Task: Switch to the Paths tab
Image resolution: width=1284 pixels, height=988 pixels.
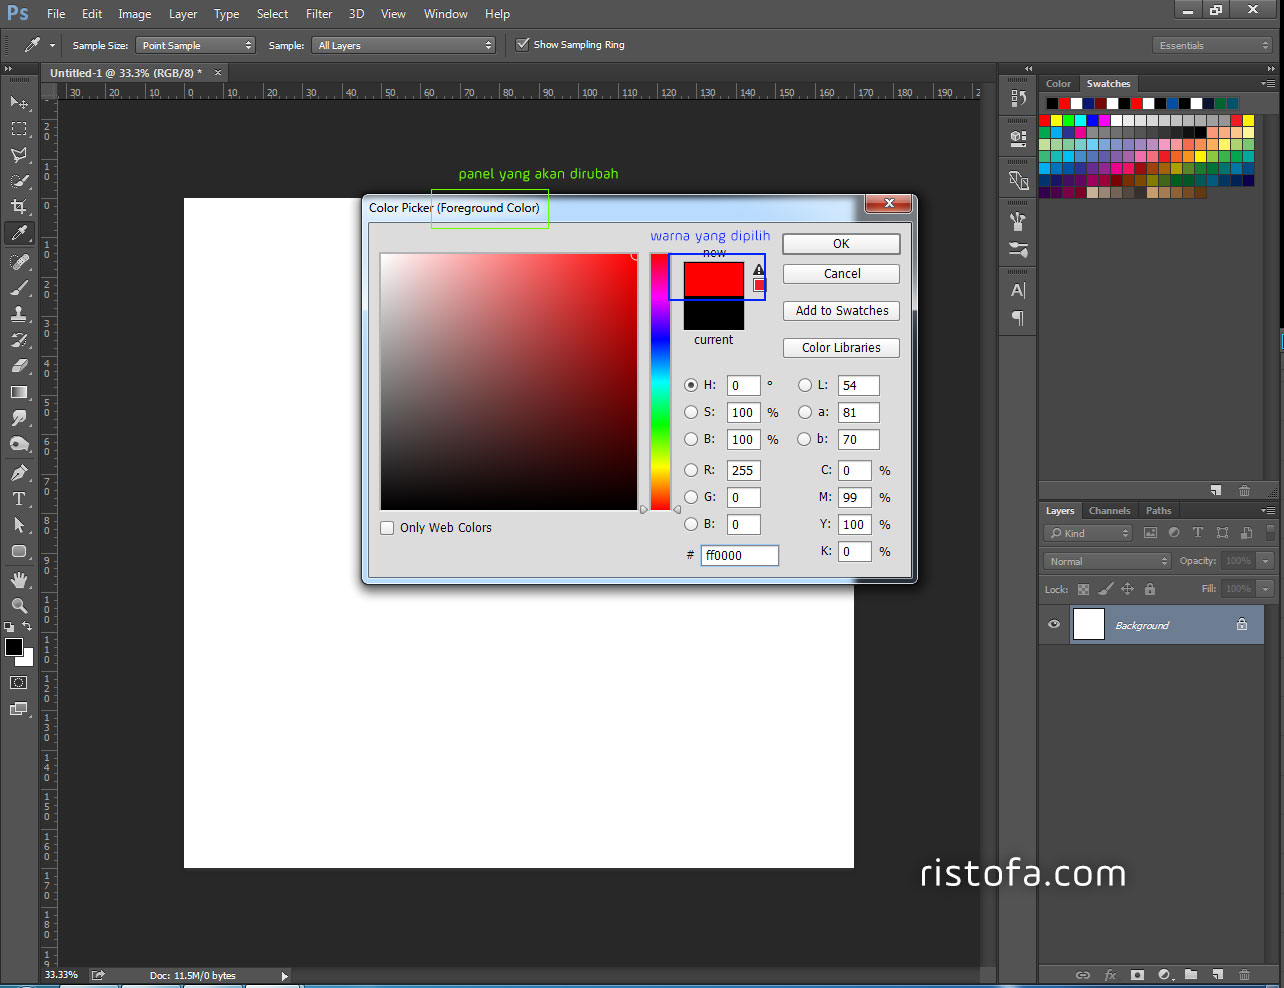Action: [1158, 510]
